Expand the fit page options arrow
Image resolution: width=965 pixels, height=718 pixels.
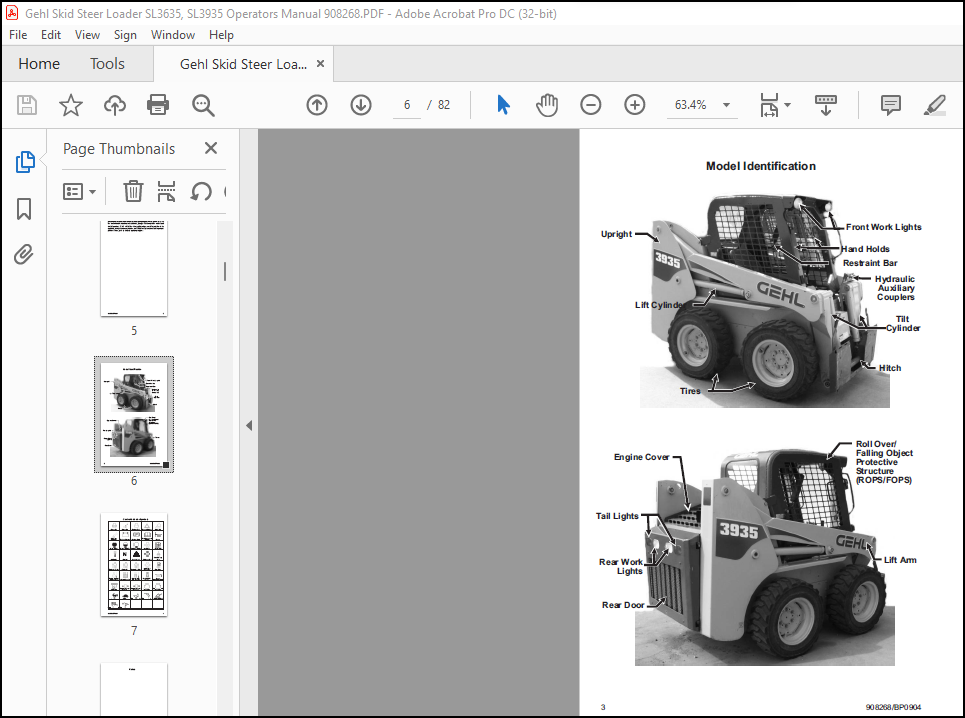(787, 105)
